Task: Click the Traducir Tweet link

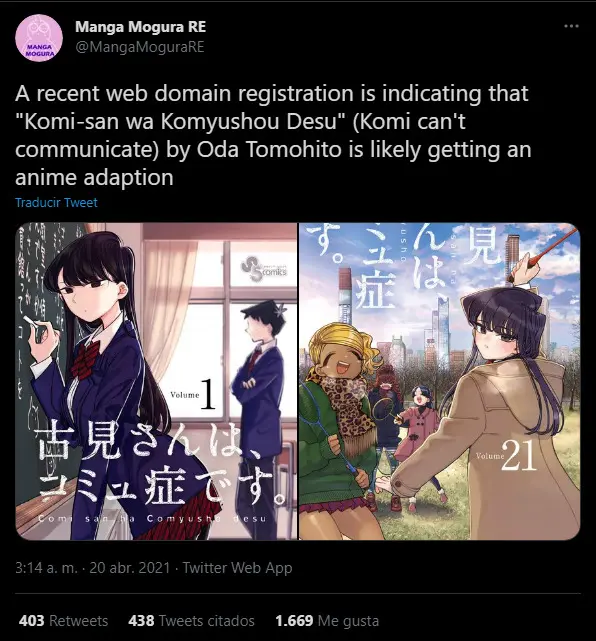Action: point(56,202)
